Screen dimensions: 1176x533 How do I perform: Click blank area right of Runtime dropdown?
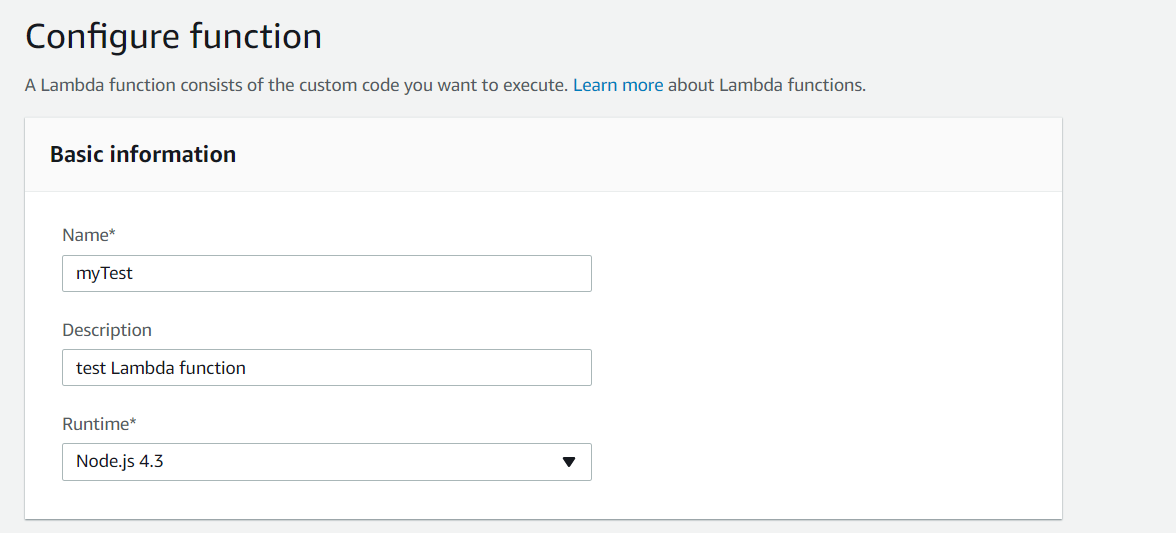click(800, 461)
